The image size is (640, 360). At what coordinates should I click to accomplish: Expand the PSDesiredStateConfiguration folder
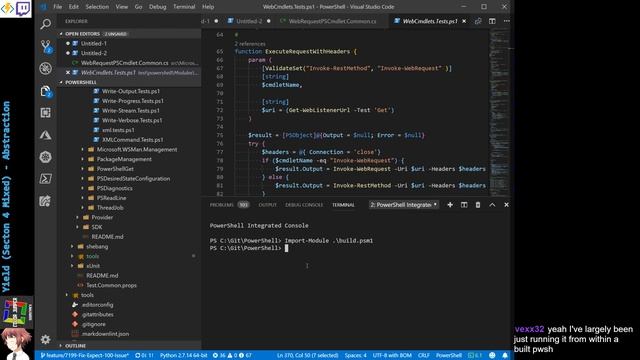[x=133, y=179]
